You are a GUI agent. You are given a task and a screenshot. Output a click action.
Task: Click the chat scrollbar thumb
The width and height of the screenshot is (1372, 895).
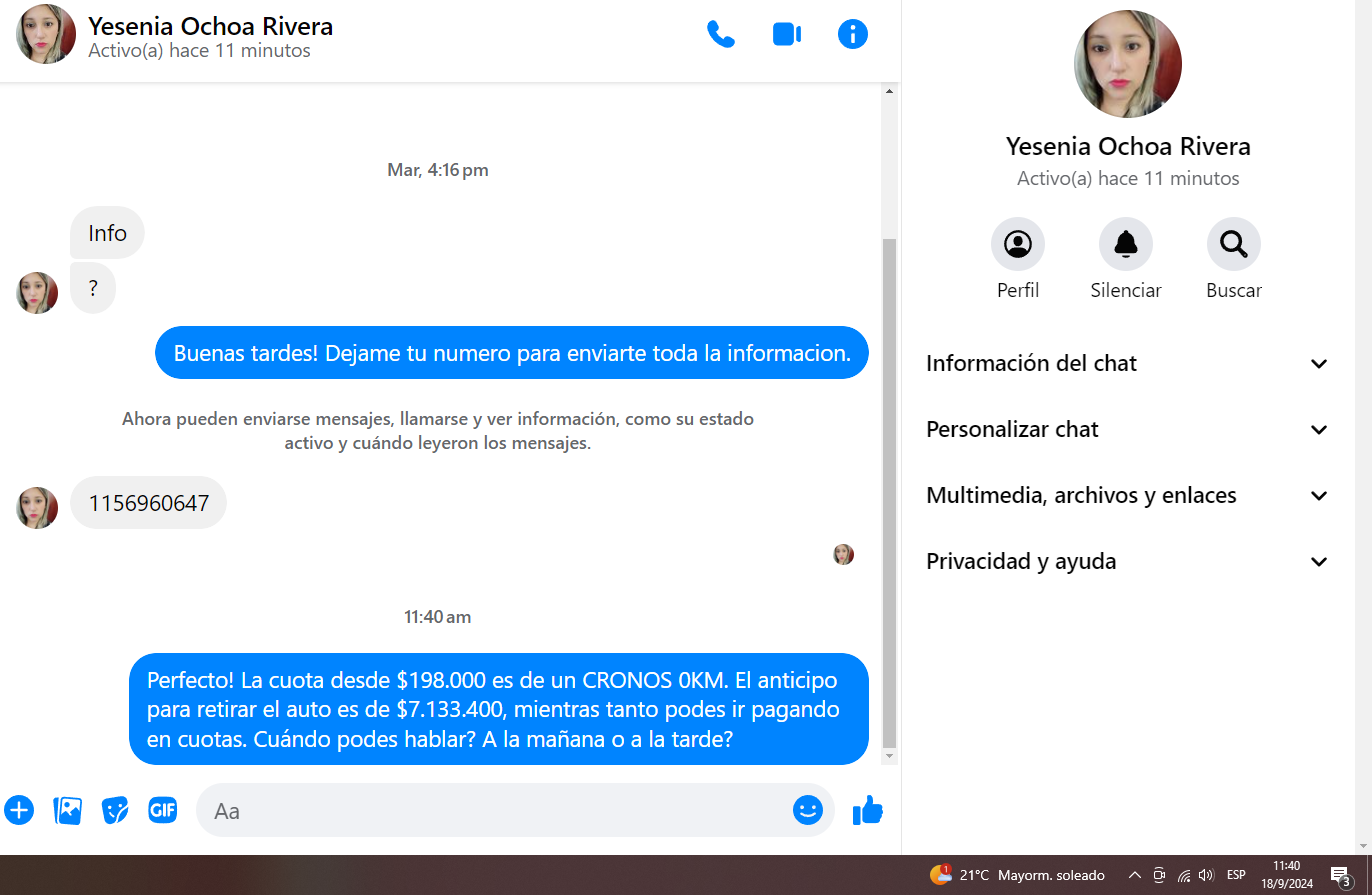(x=889, y=493)
